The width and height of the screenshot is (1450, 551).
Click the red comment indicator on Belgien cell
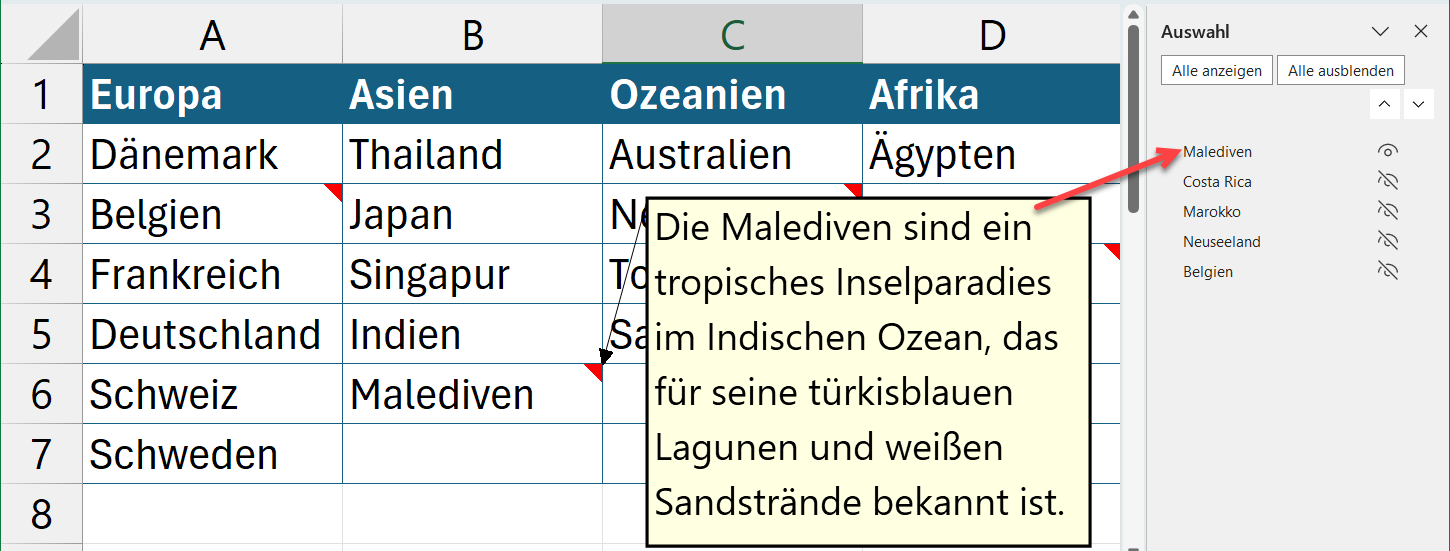(334, 190)
